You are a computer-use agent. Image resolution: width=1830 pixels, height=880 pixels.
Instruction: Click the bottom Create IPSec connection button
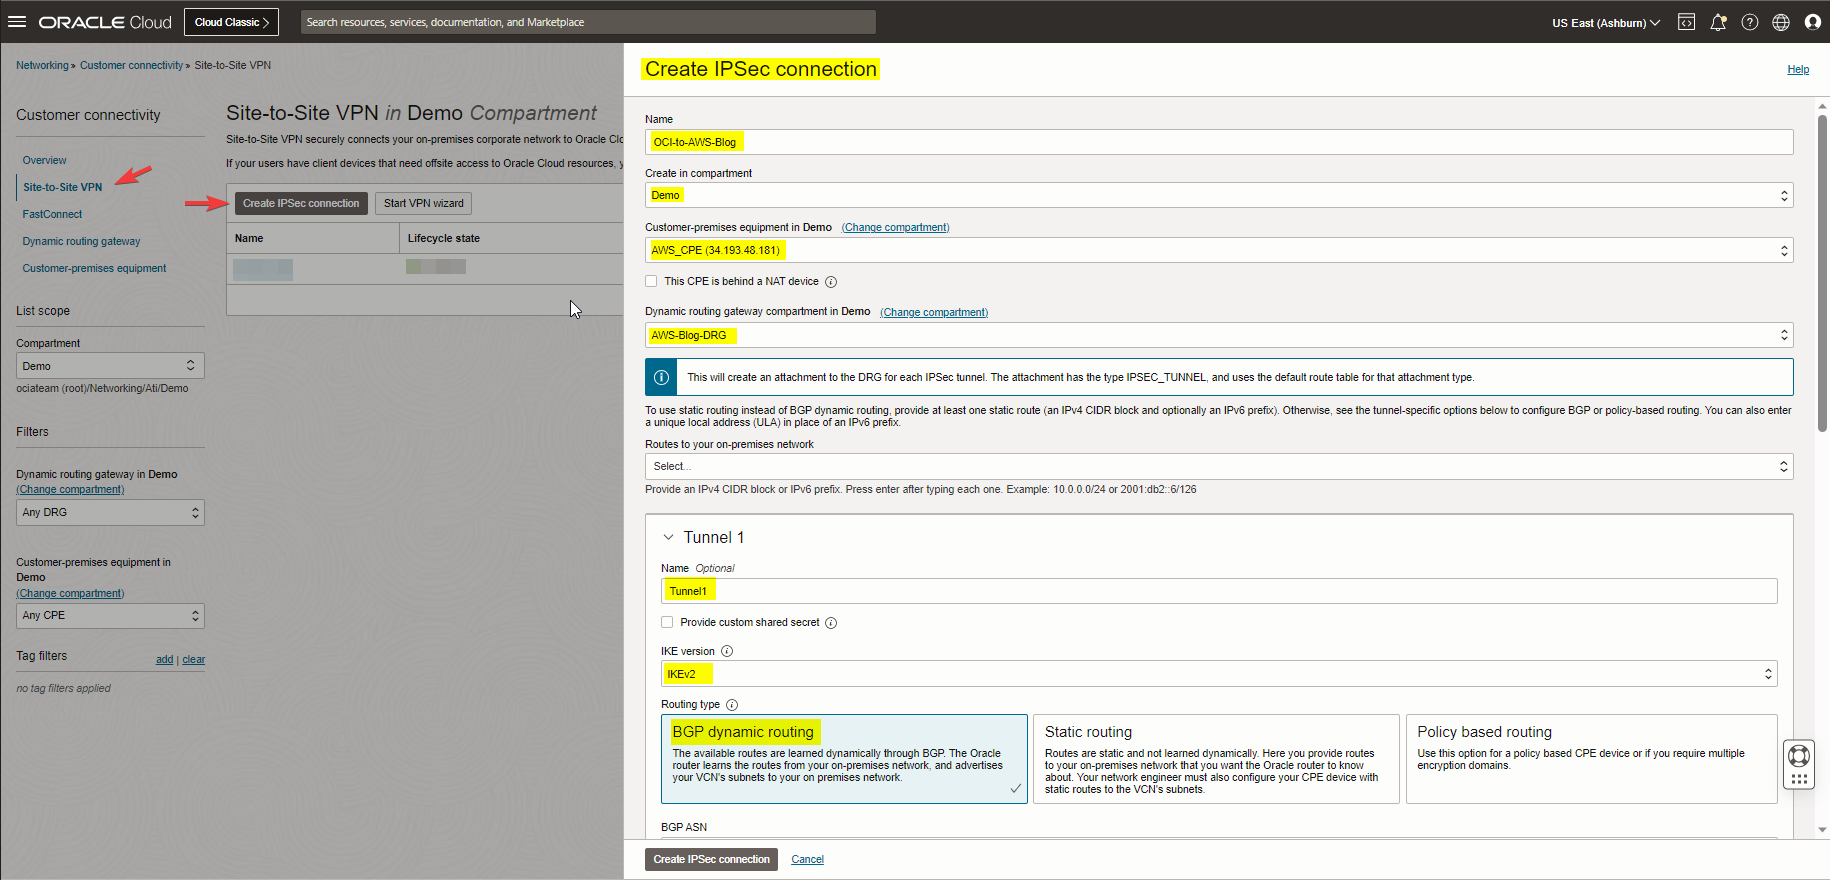(x=711, y=859)
